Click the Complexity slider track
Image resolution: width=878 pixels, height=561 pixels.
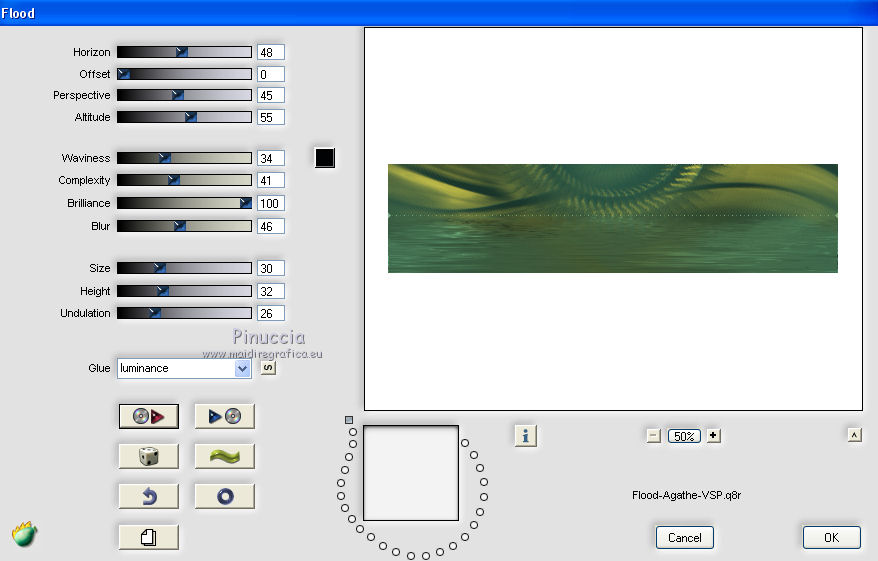click(x=184, y=180)
